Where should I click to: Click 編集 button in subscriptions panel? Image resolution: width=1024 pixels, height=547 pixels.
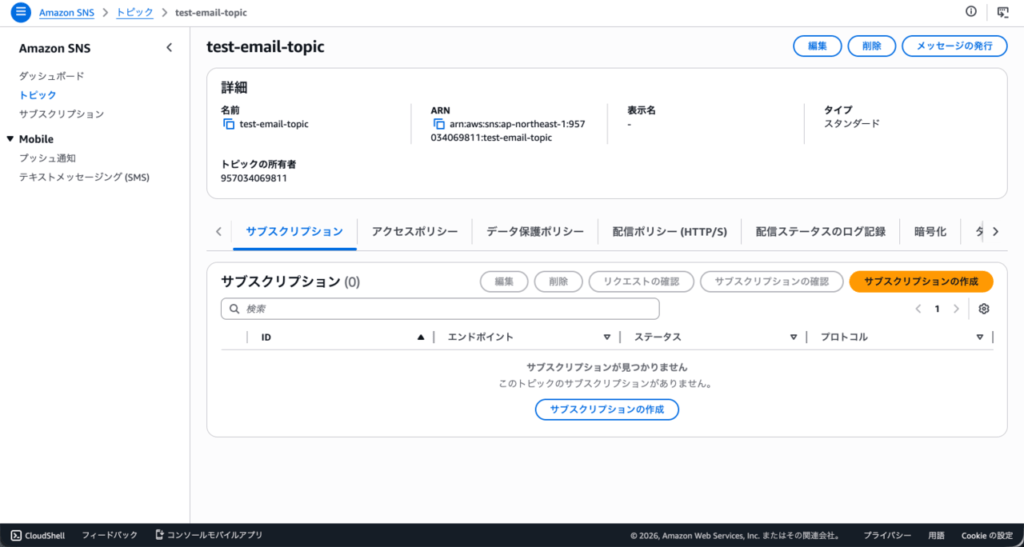504,281
